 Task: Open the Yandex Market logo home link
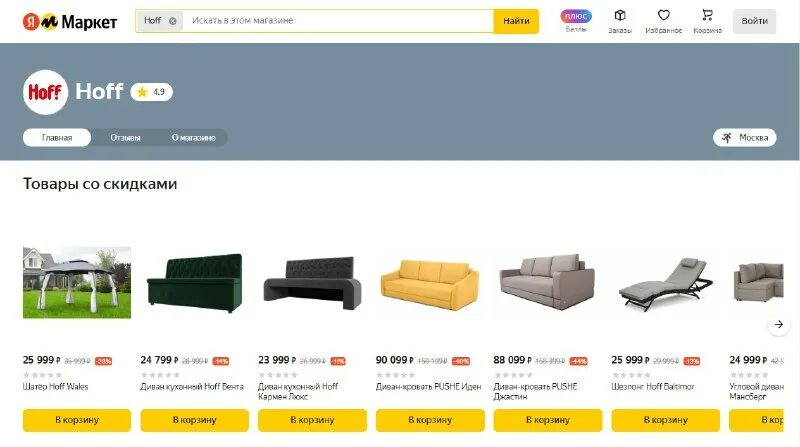click(70, 21)
